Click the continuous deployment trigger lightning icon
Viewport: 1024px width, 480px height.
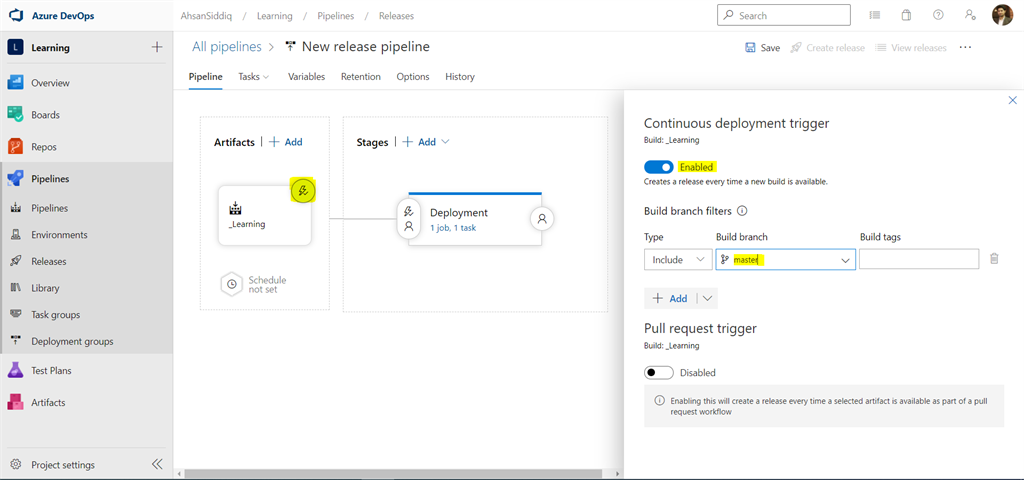(x=303, y=190)
